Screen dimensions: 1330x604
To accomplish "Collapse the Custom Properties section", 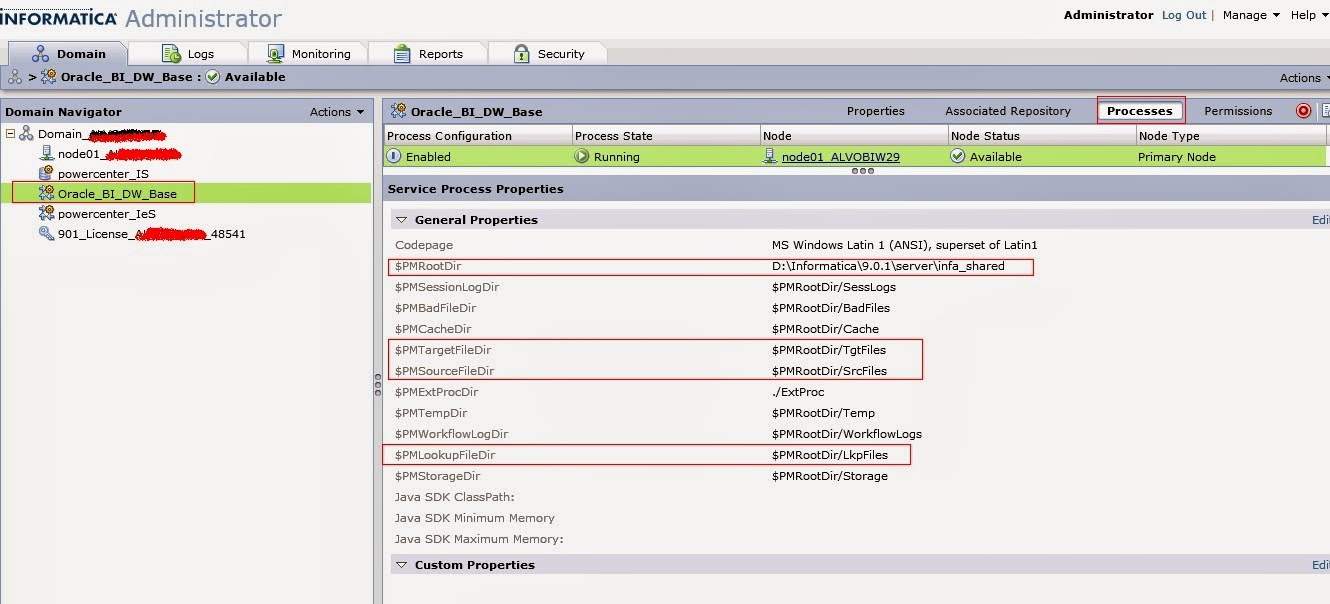I will click(x=401, y=565).
